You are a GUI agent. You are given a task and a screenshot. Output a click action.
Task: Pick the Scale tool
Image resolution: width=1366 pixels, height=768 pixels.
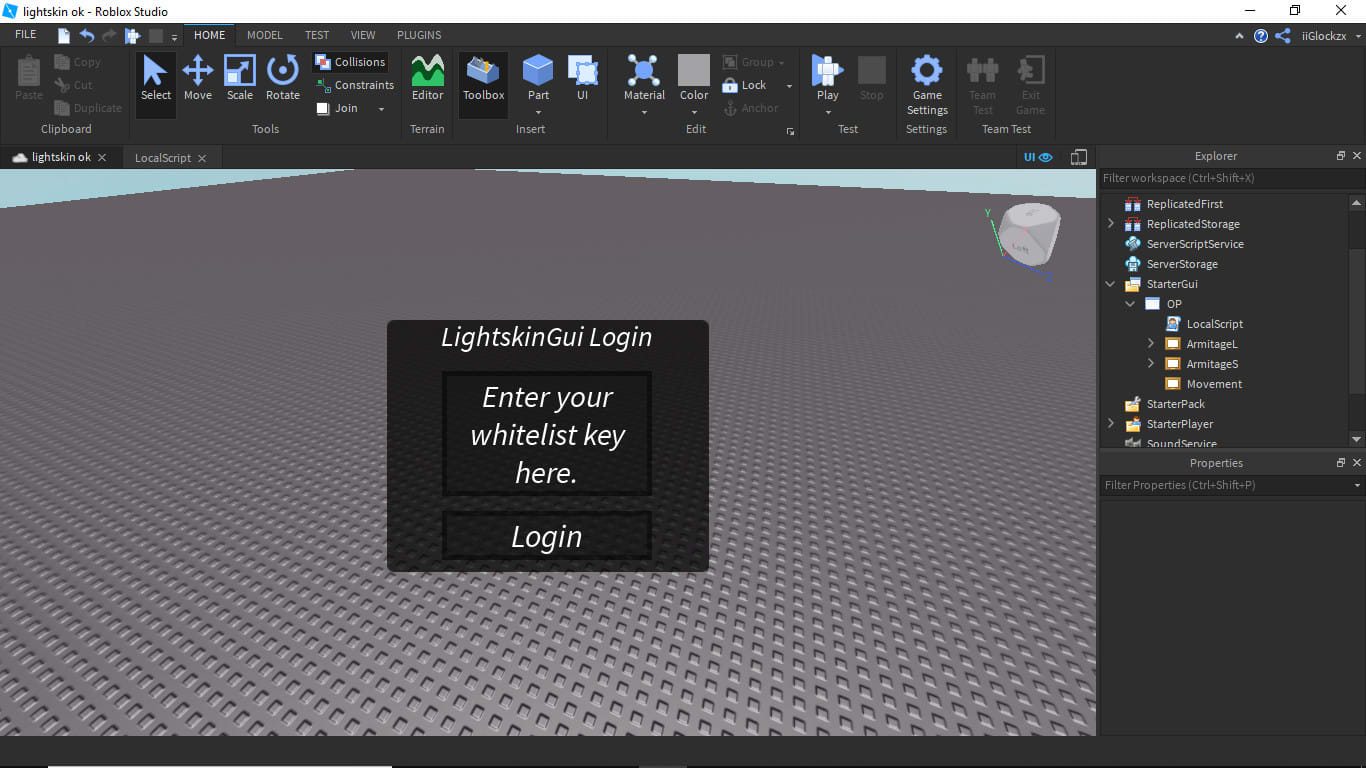tap(240, 79)
